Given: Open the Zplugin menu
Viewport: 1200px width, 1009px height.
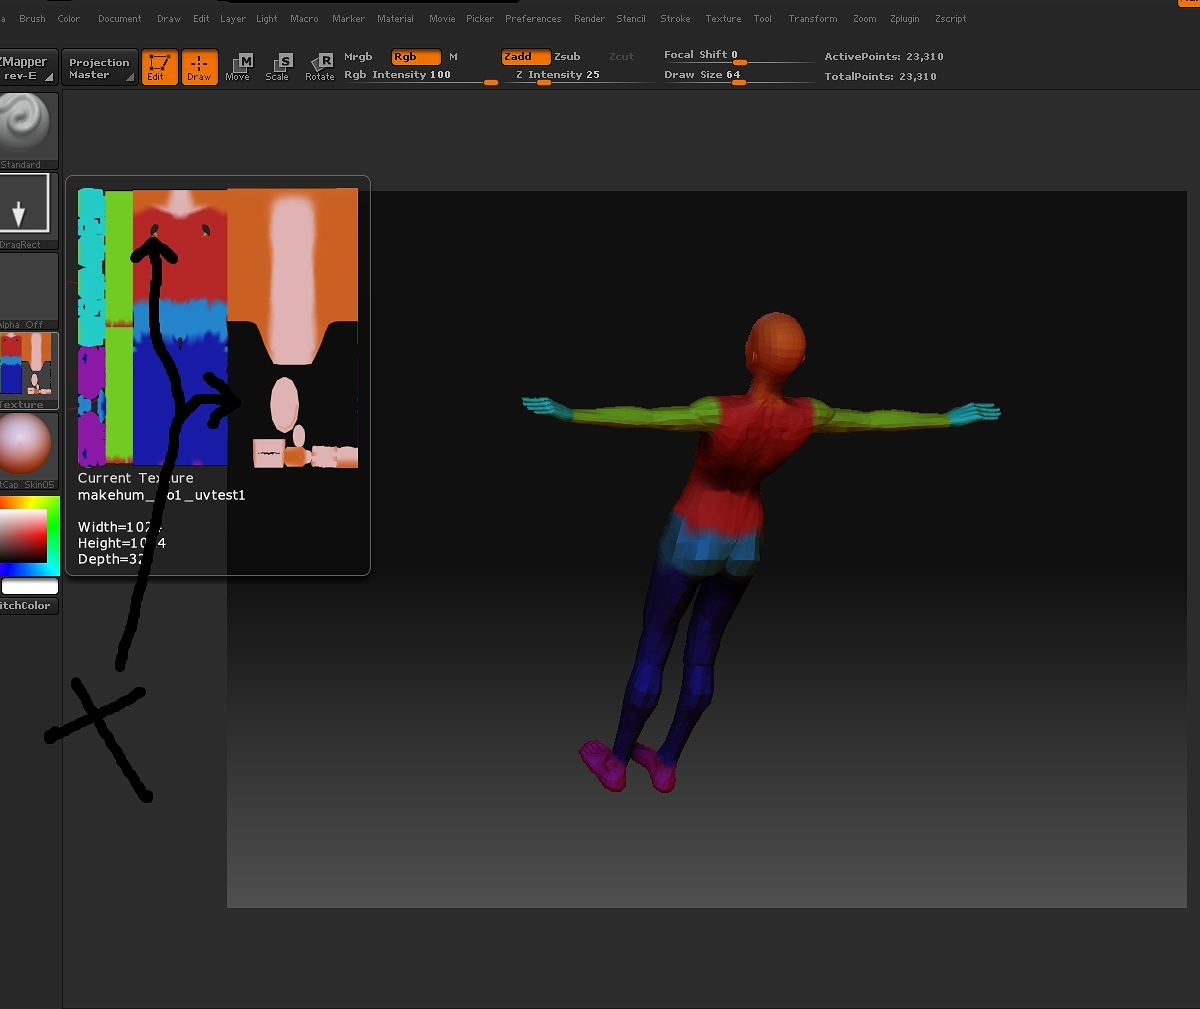Looking at the screenshot, I should click(904, 18).
